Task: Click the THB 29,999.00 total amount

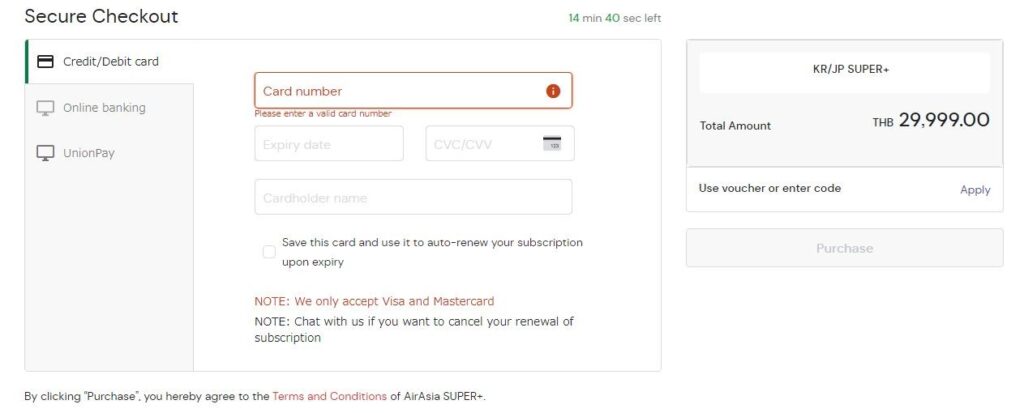Action: coord(931,121)
